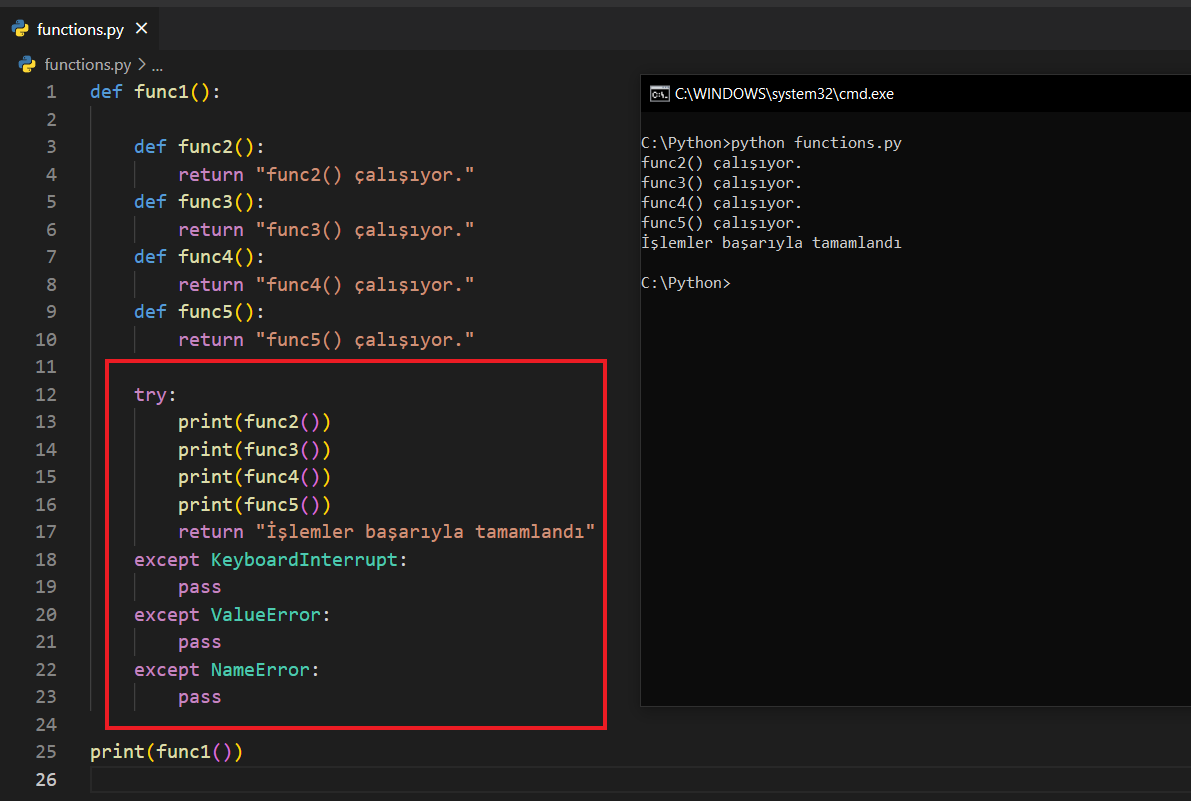
Task: Click the return string on line 17
Action: 425,532
